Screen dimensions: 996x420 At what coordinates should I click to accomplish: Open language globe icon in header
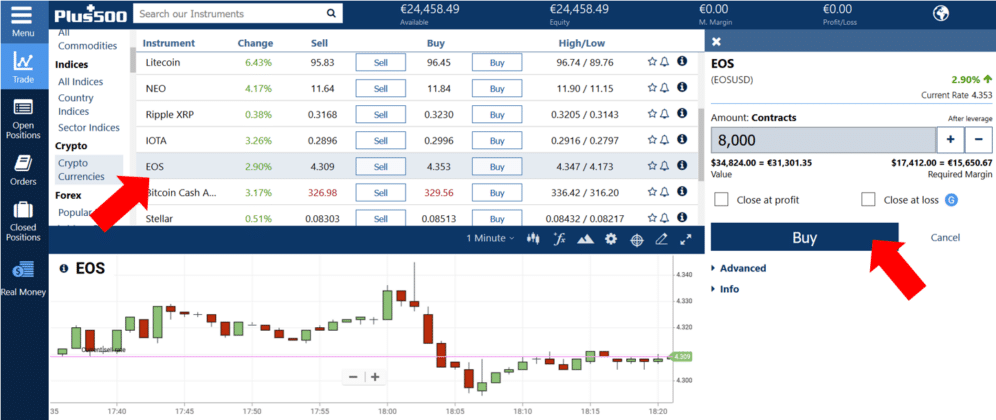tap(940, 14)
